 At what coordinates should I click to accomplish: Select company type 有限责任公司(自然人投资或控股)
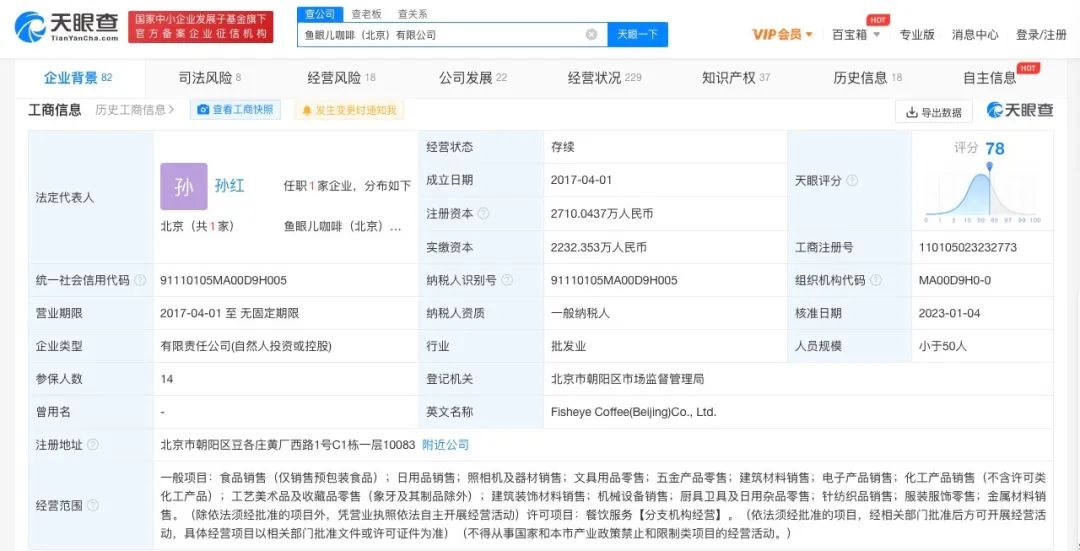tap(246, 346)
